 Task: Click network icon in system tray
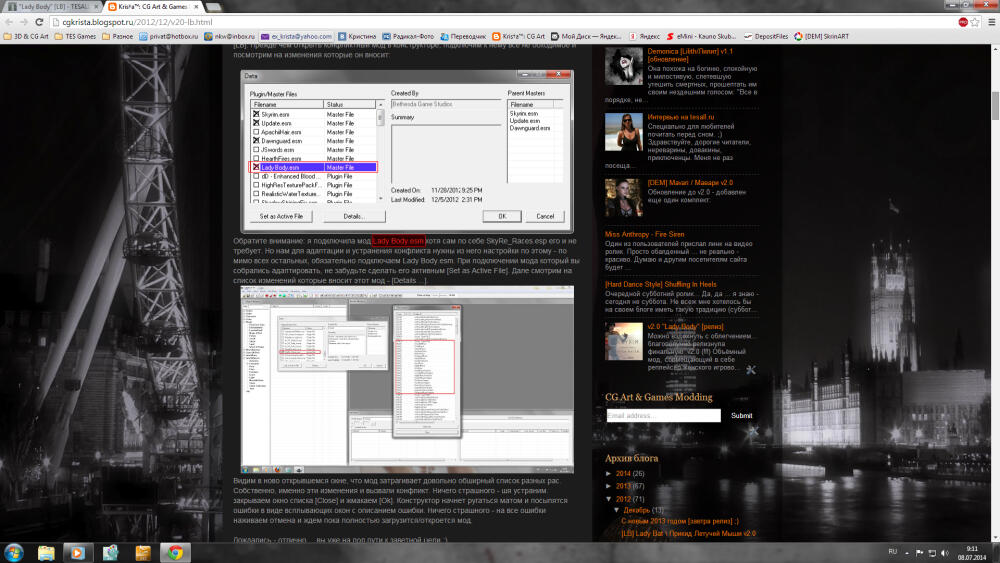click(932, 553)
